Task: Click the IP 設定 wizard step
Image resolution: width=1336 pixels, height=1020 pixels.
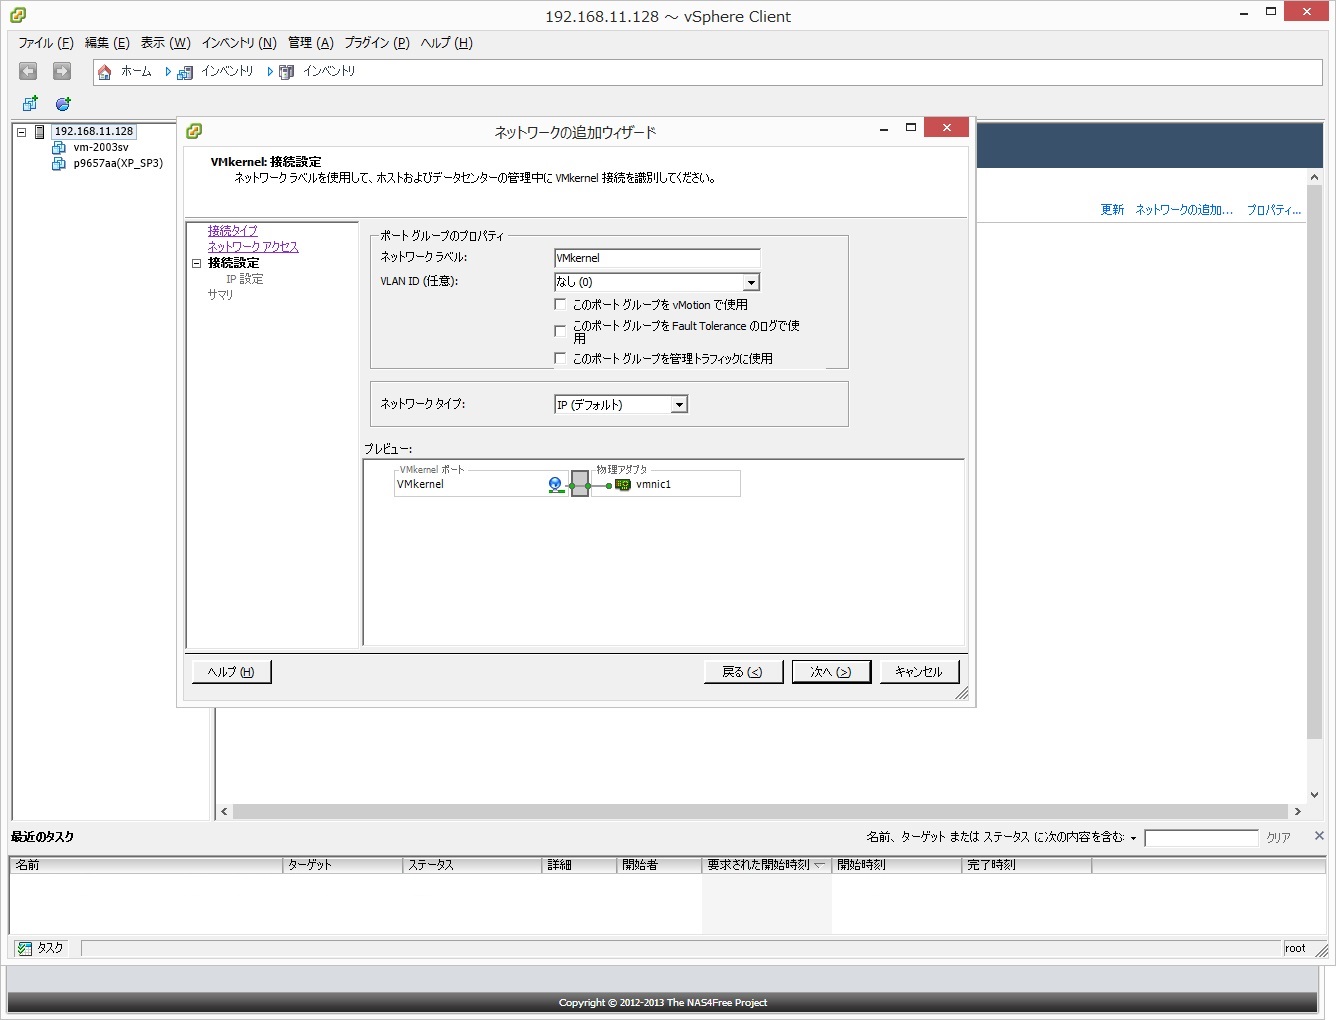Action: (245, 279)
